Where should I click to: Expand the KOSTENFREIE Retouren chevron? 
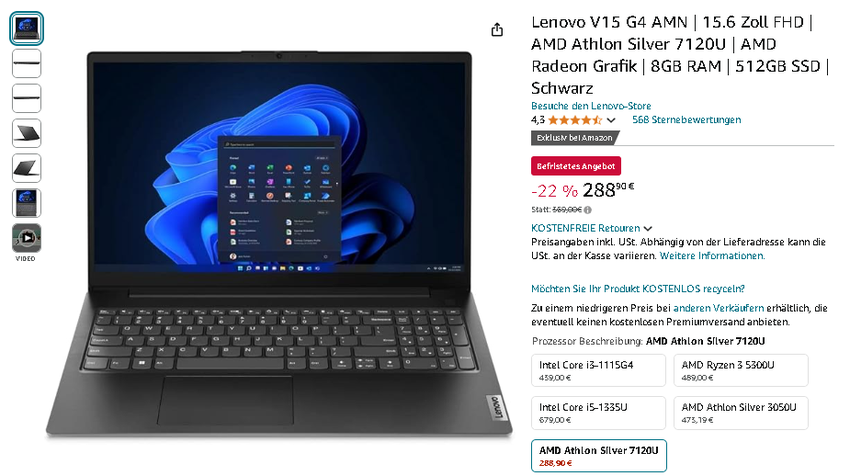tap(647, 229)
